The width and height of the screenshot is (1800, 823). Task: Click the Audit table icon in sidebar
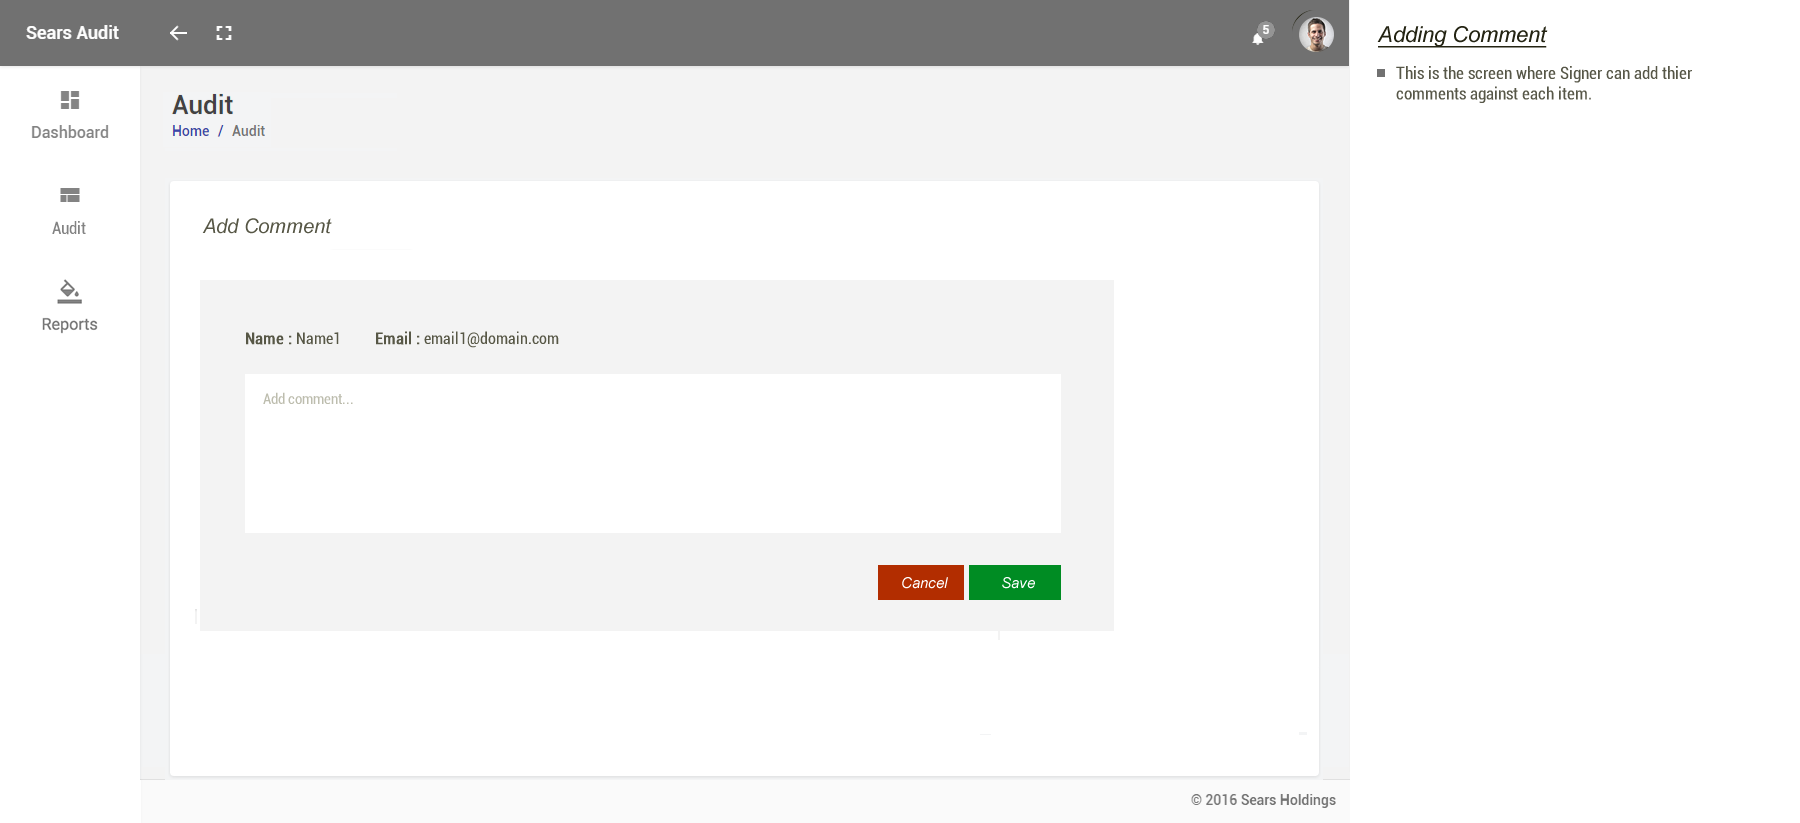[70, 195]
